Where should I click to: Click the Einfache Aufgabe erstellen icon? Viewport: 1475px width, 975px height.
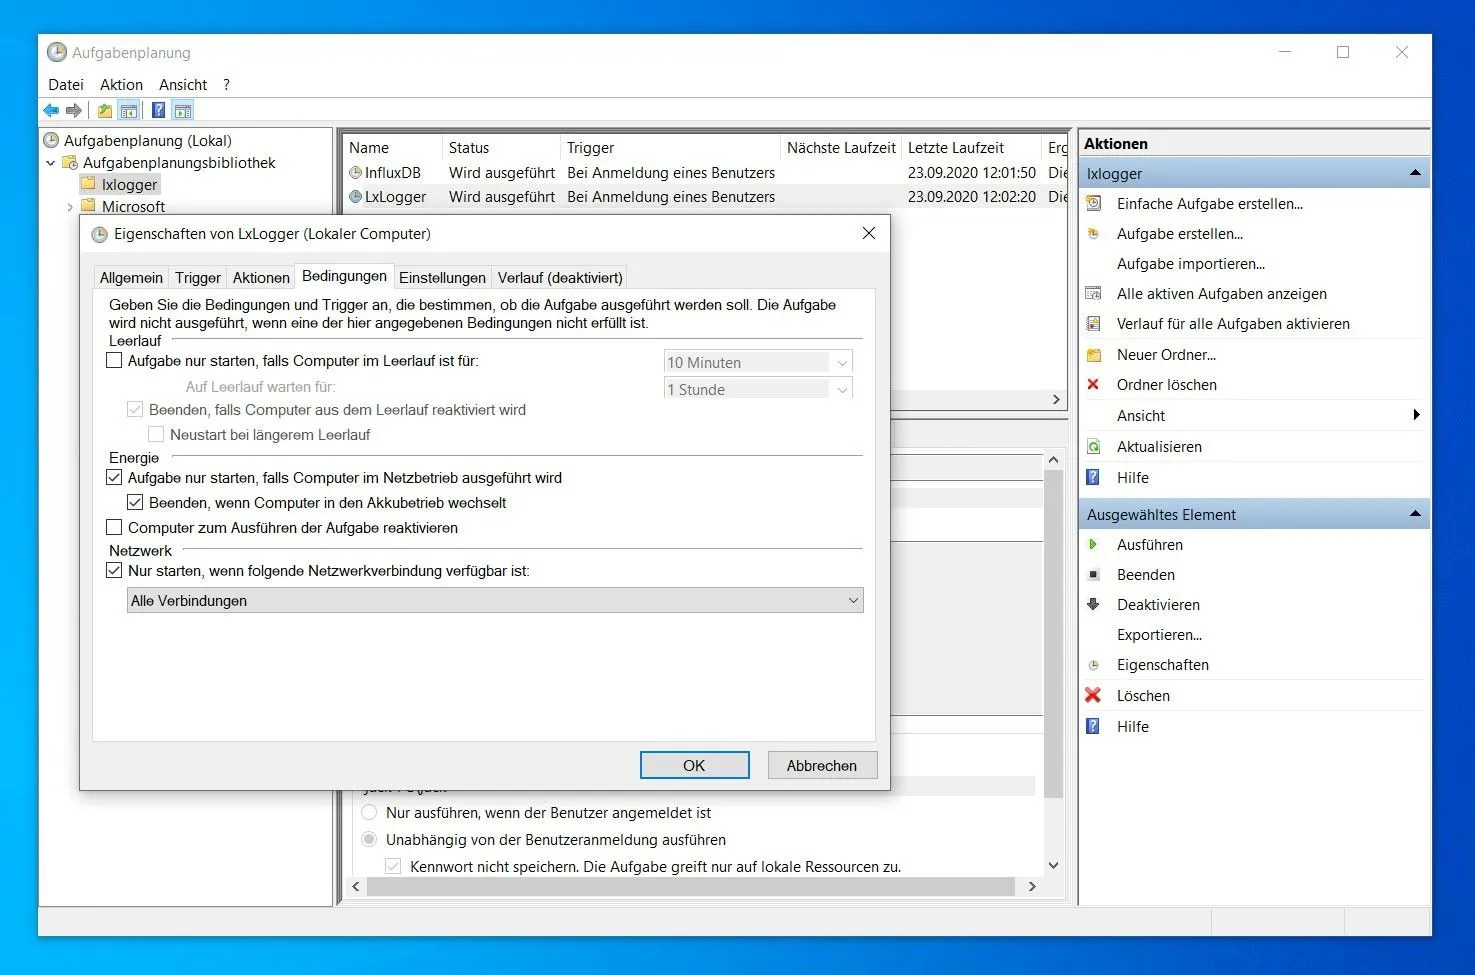coord(1094,204)
